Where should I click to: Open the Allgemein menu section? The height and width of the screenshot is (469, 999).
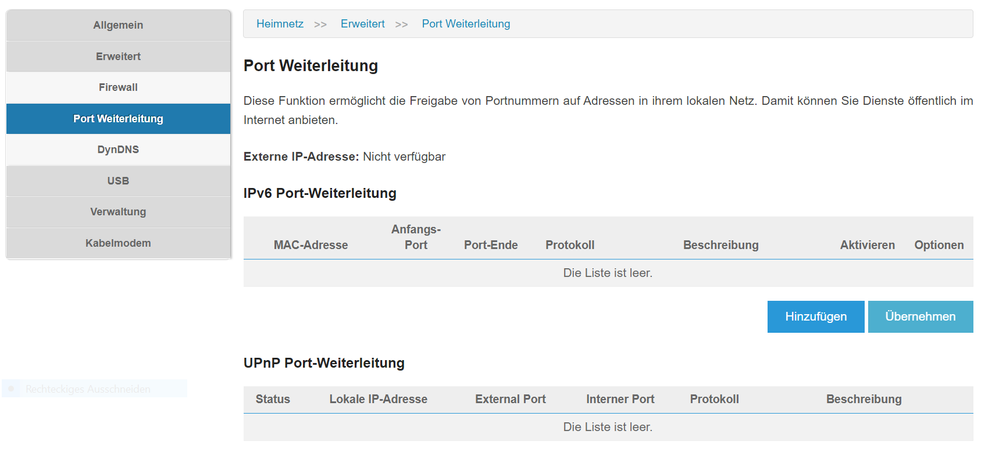pos(118,25)
